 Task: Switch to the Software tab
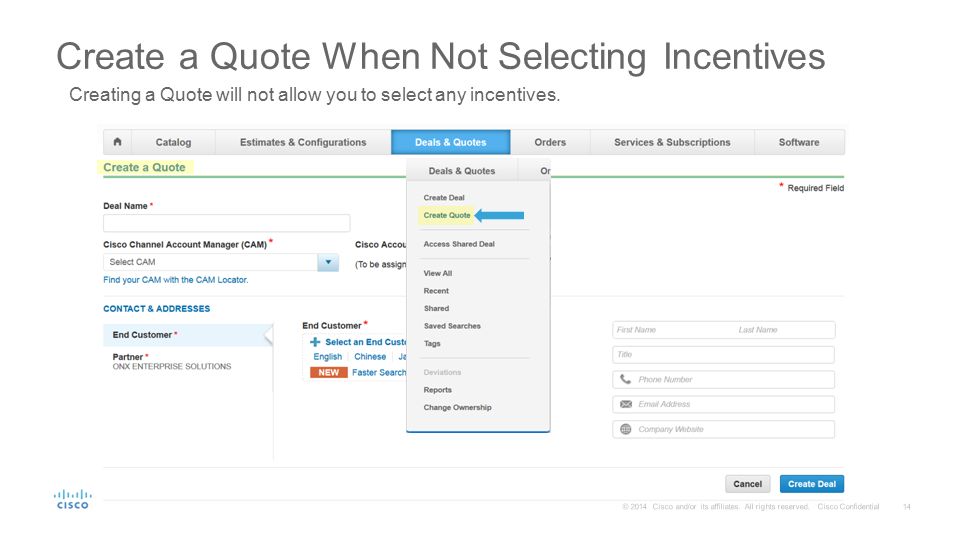(799, 142)
